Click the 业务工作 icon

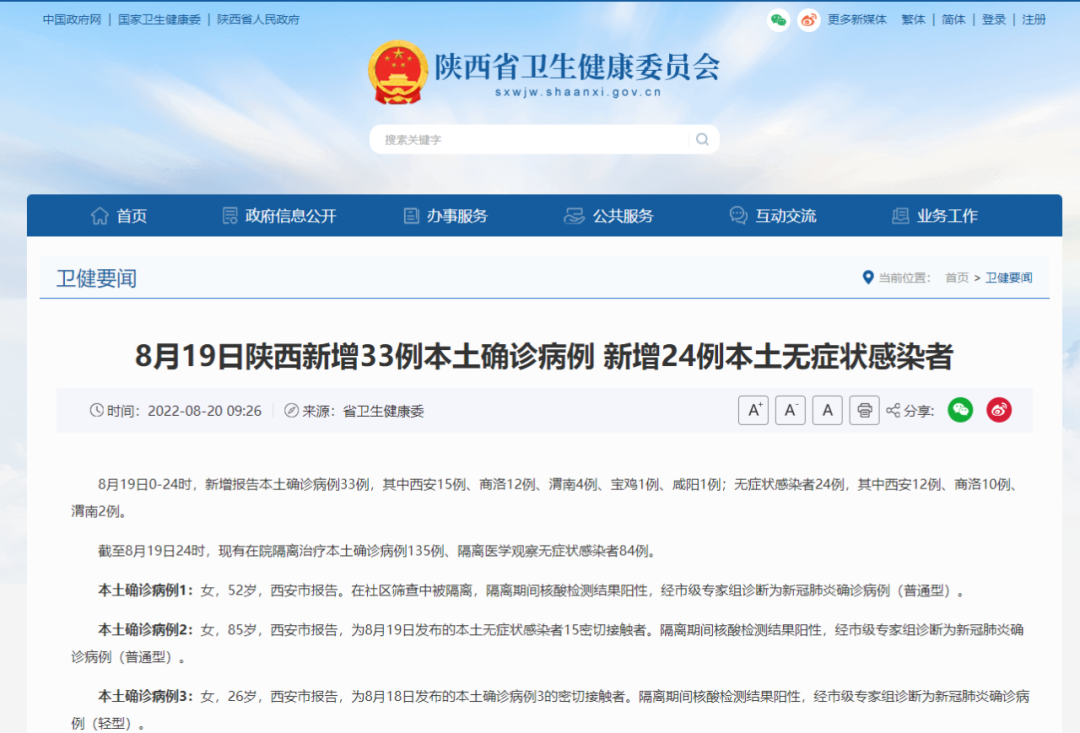(x=900, y=216)
